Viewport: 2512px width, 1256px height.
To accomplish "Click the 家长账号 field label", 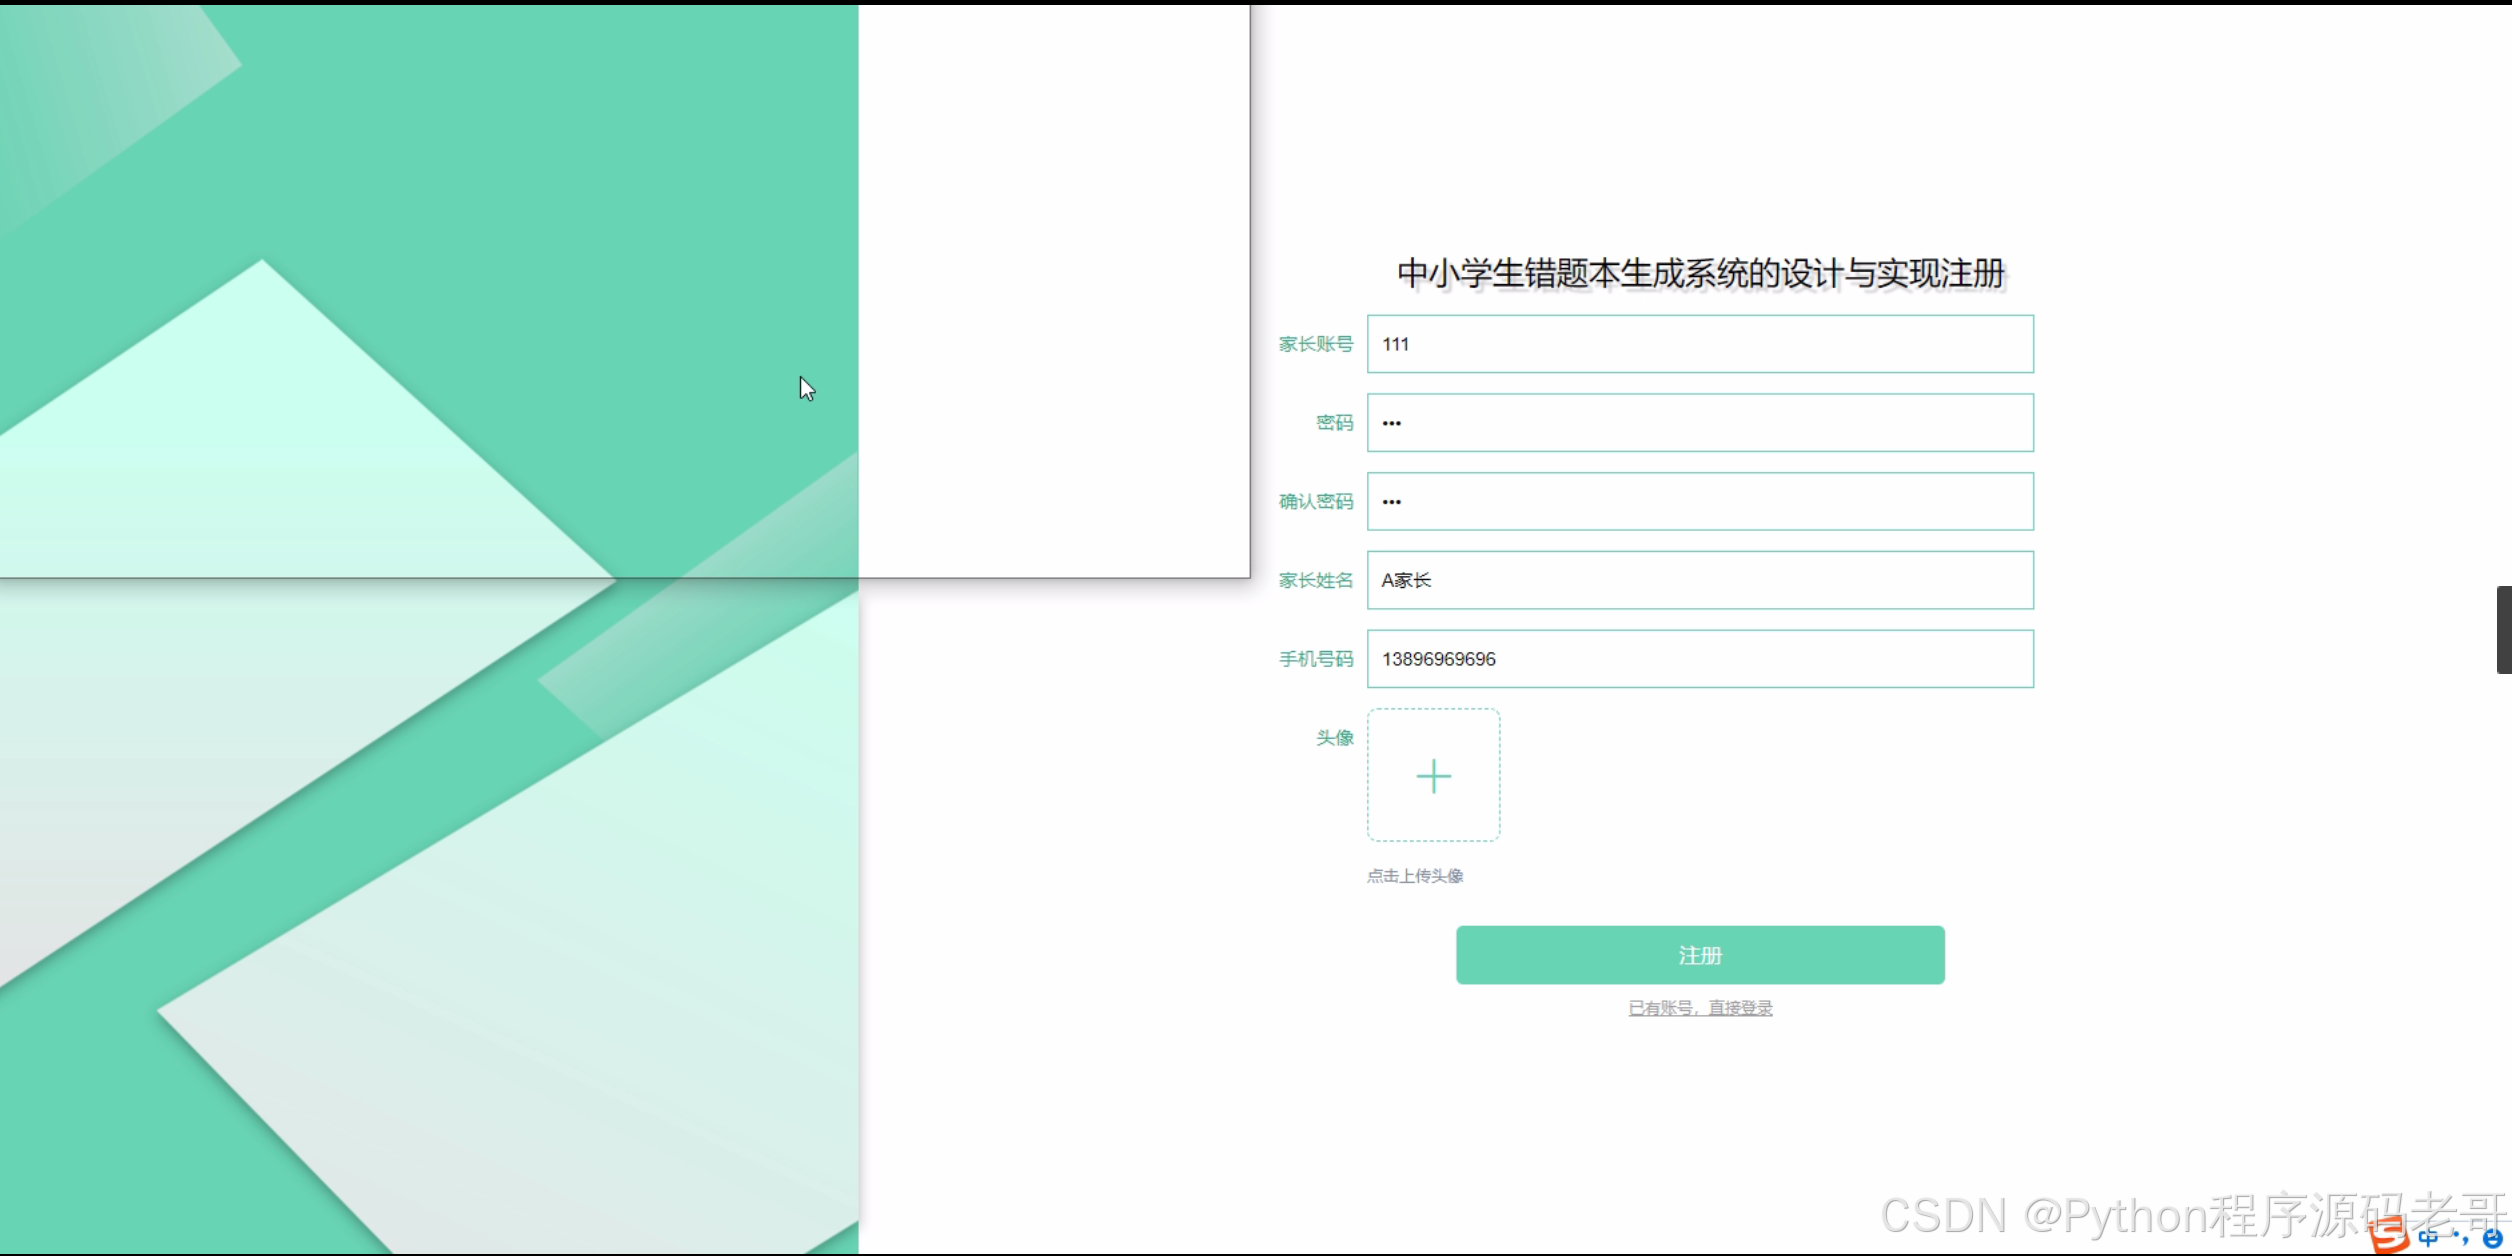I will tap(1315, 344).
